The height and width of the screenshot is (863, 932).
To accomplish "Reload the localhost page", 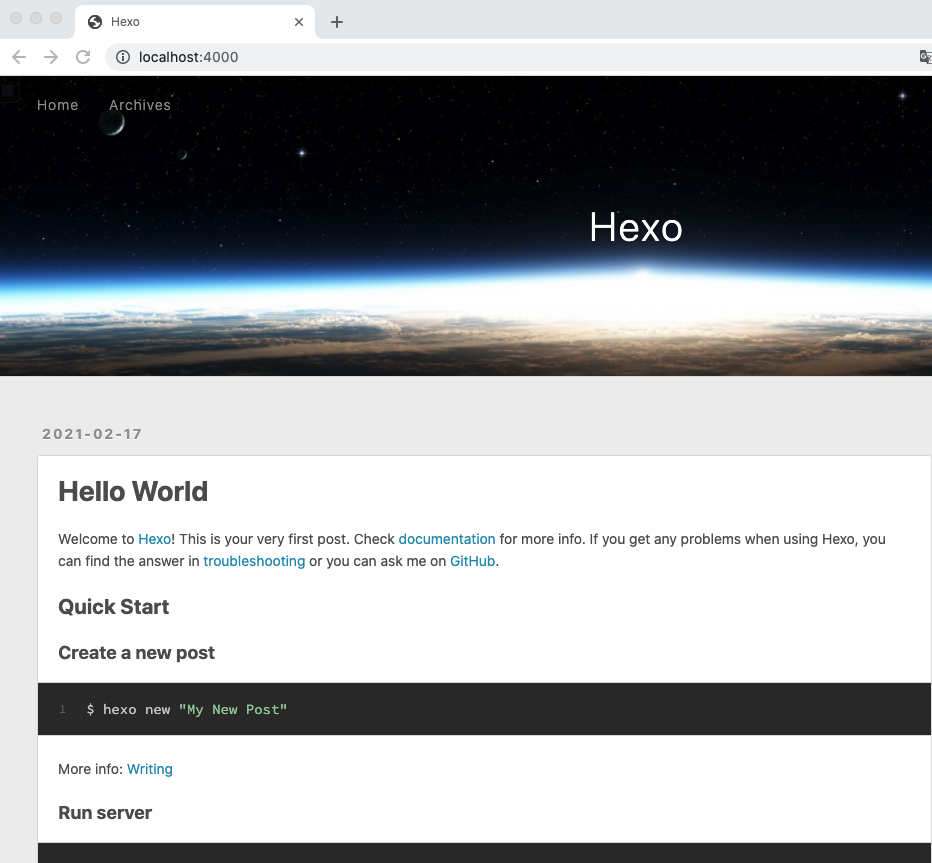I will 83,57.
